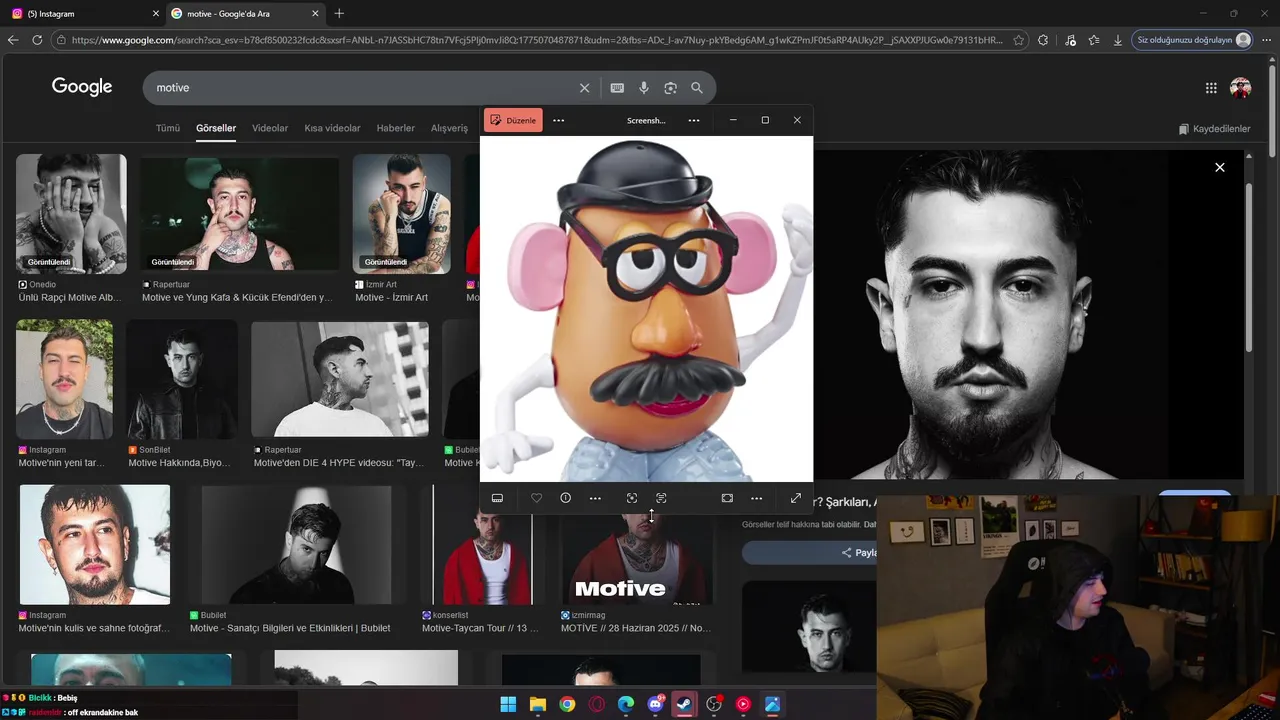Go to the Google logo homepage
Image resolution: width=1280 pixels, height=720 pixels.
point(82,87)
